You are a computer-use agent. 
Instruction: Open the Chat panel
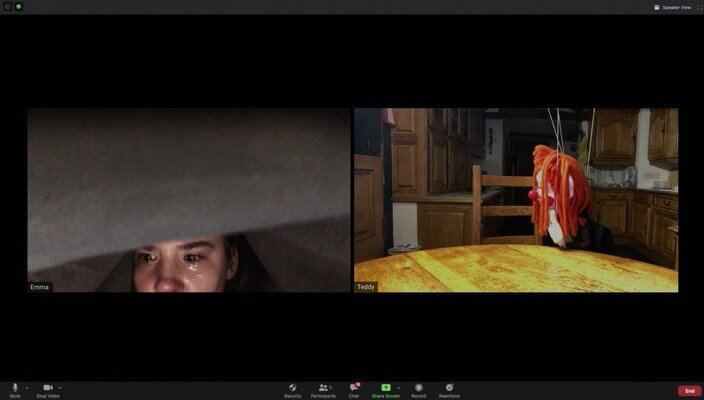354,391
